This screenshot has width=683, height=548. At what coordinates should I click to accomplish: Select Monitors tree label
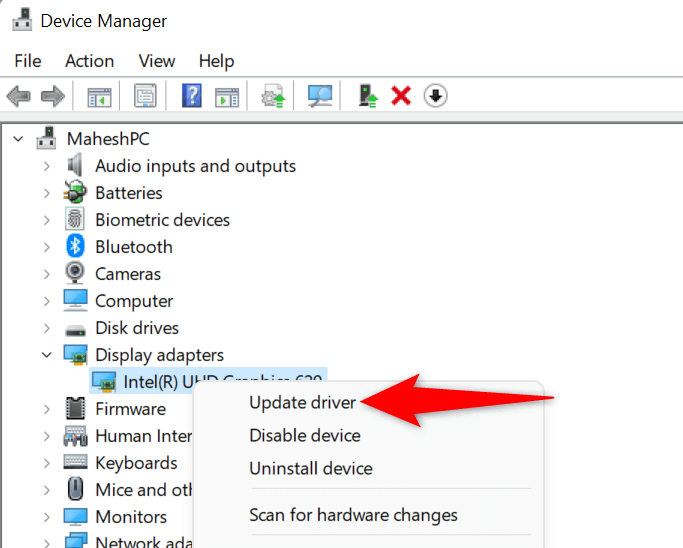click(131, 517)
